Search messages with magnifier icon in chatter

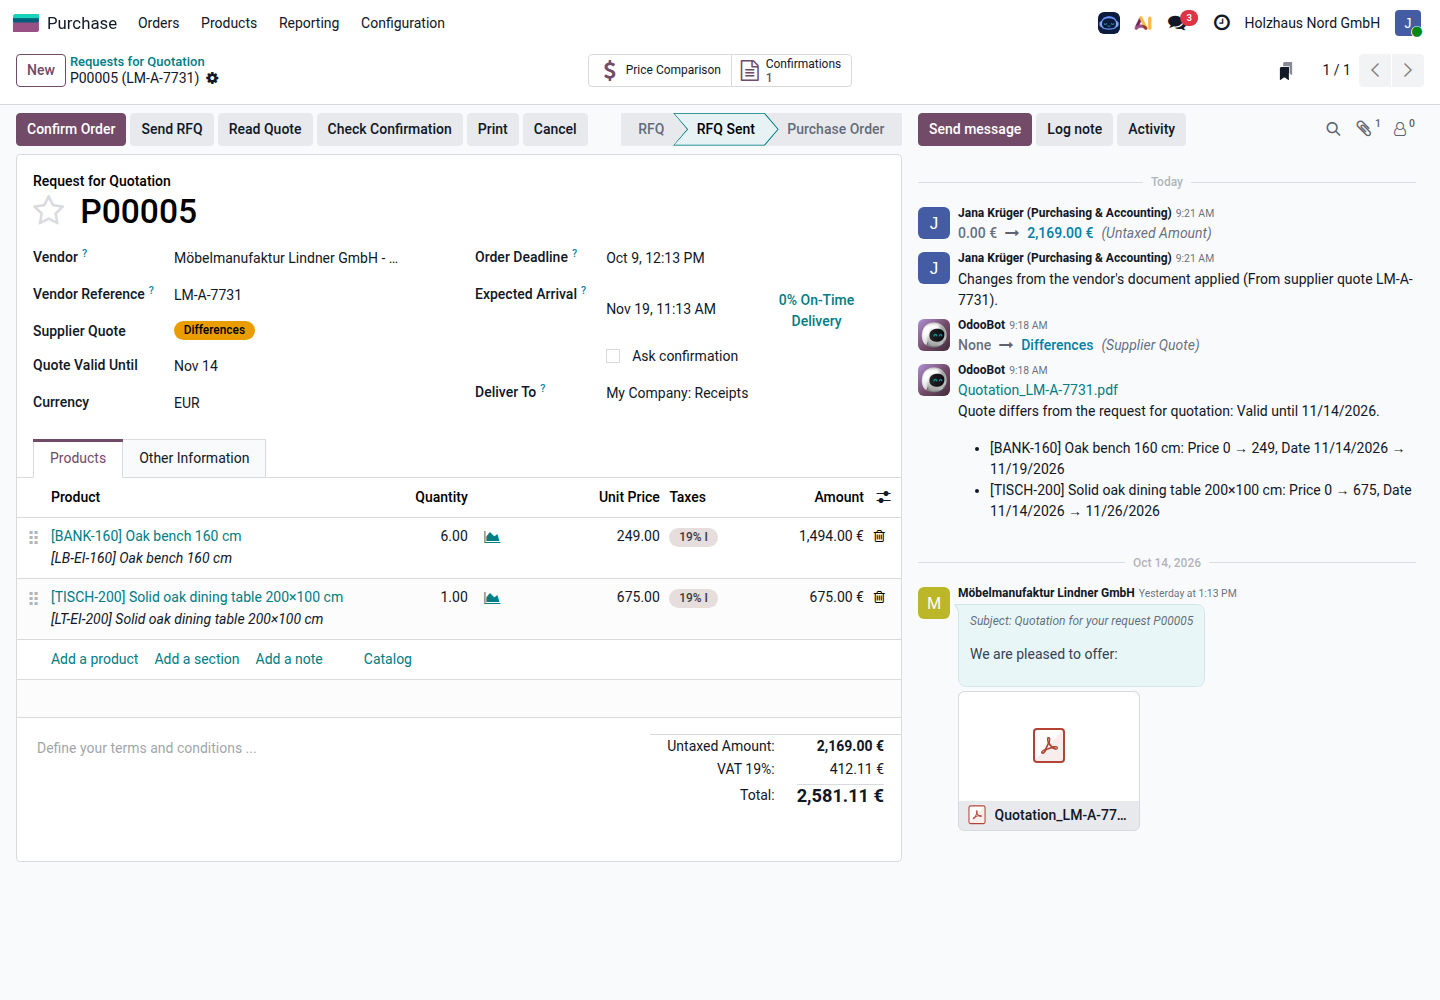1333,129
